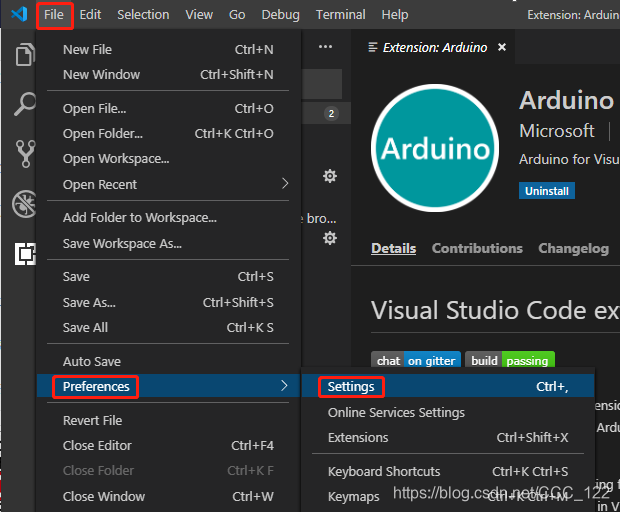This screenshot has height=512, width=620.
Task: Switch to the Details tab
Action: tap(393, 249)
